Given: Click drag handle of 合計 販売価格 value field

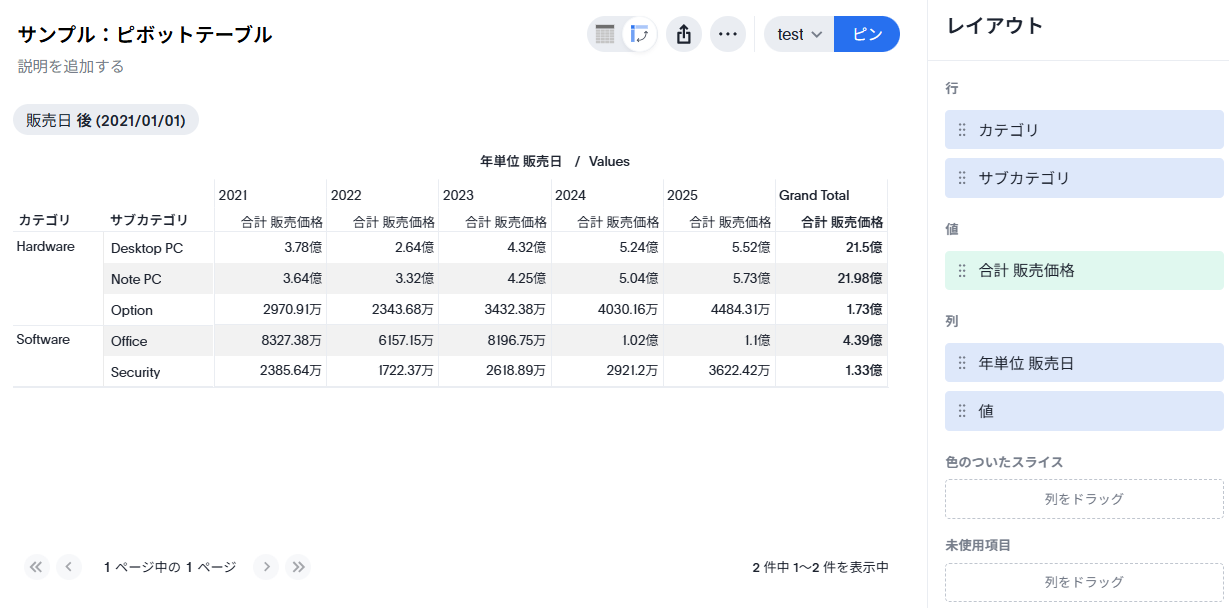Looking at the screenshot, I should click(962, 270).
